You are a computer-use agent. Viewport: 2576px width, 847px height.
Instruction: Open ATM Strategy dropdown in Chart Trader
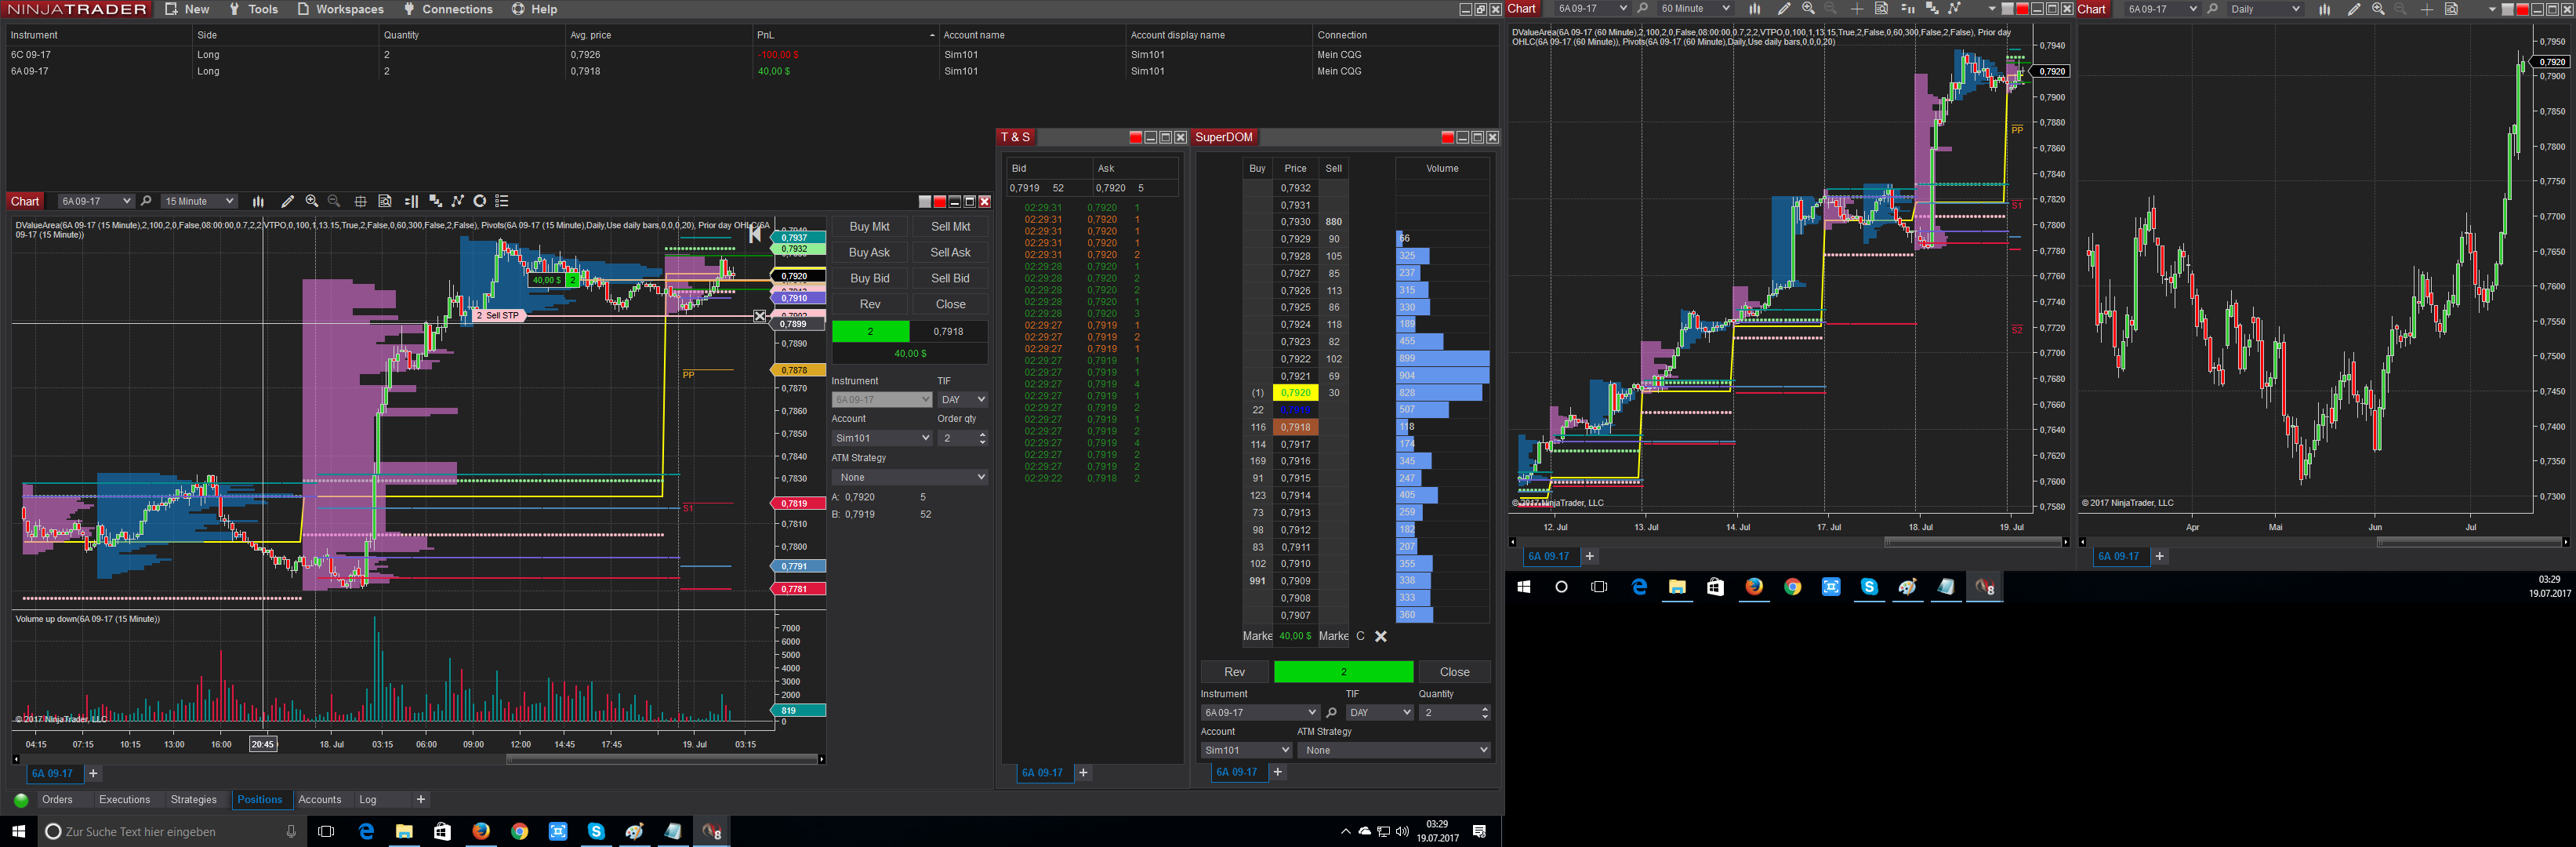910,478
